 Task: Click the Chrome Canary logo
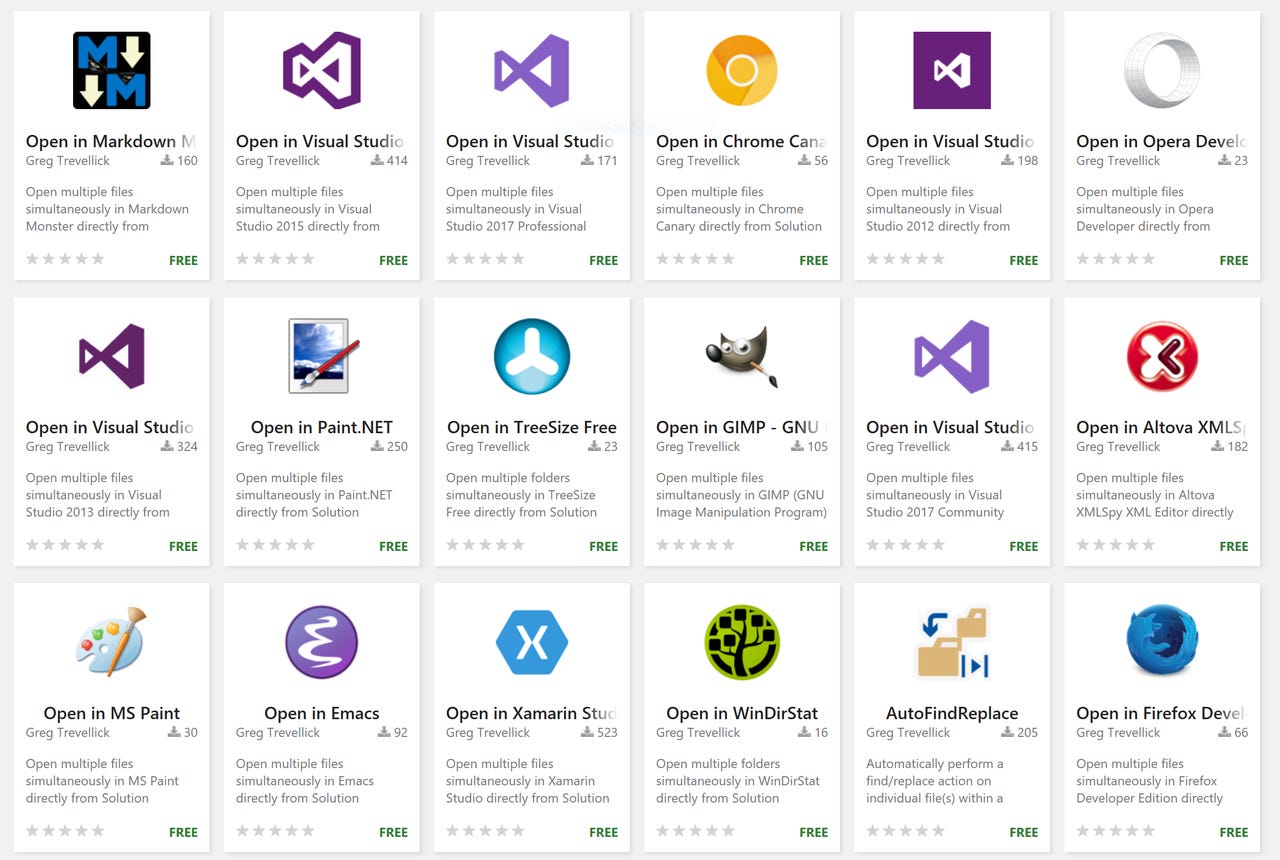point(741,70)
